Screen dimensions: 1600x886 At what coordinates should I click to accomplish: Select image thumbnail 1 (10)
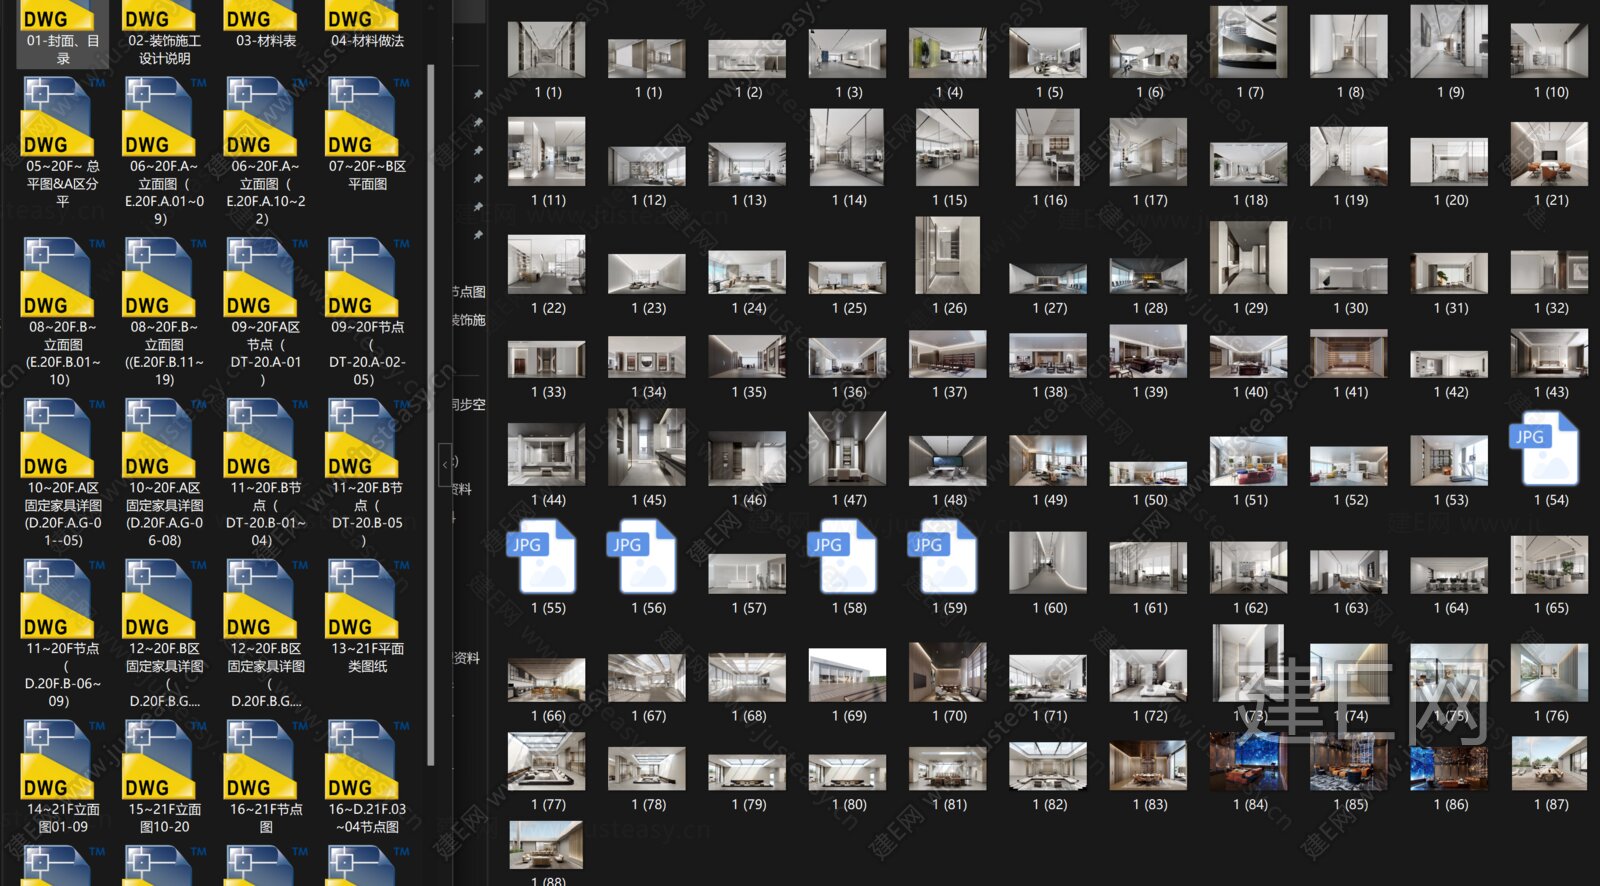coord(1549,53)
